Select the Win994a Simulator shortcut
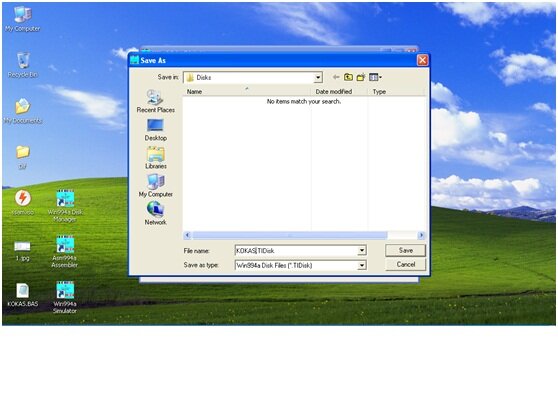This screenshot has width=558, height=403. (65, 297)
